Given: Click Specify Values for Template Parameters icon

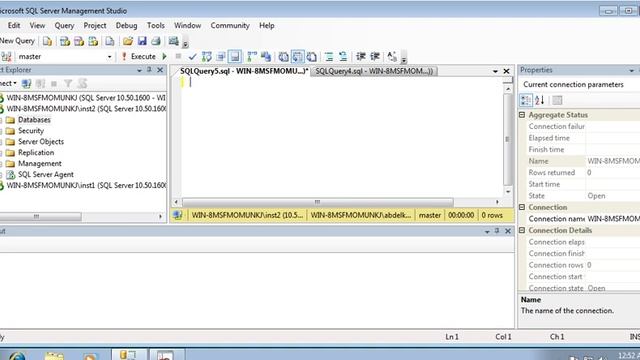Looking at the screenshot, I should 392,57.
